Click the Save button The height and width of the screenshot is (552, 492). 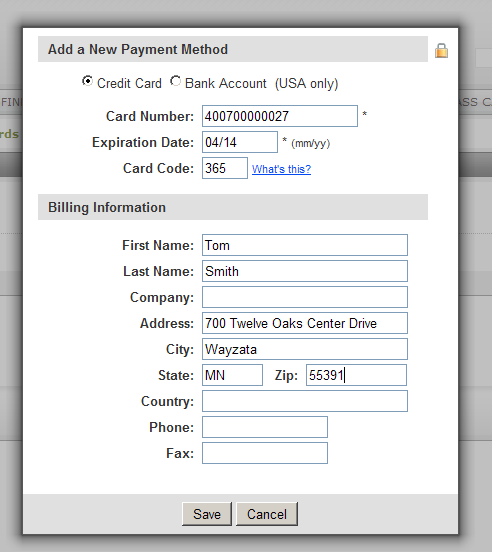coord(207,514)
